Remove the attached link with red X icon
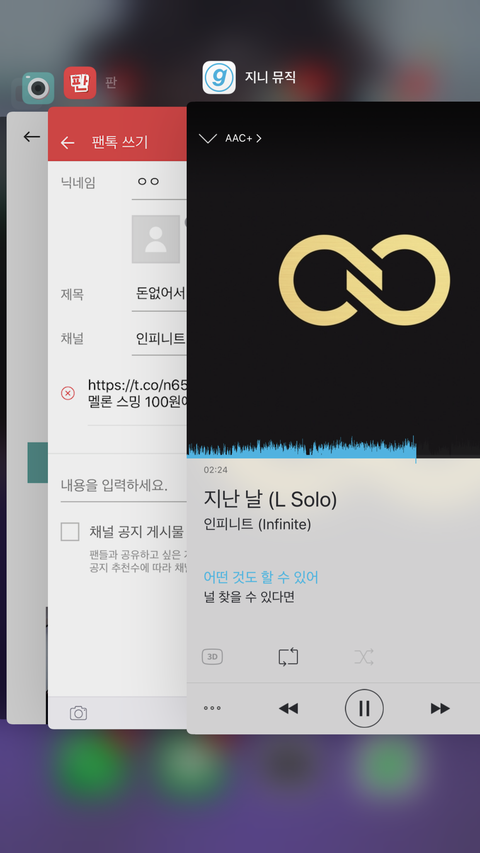 [68, 393]
